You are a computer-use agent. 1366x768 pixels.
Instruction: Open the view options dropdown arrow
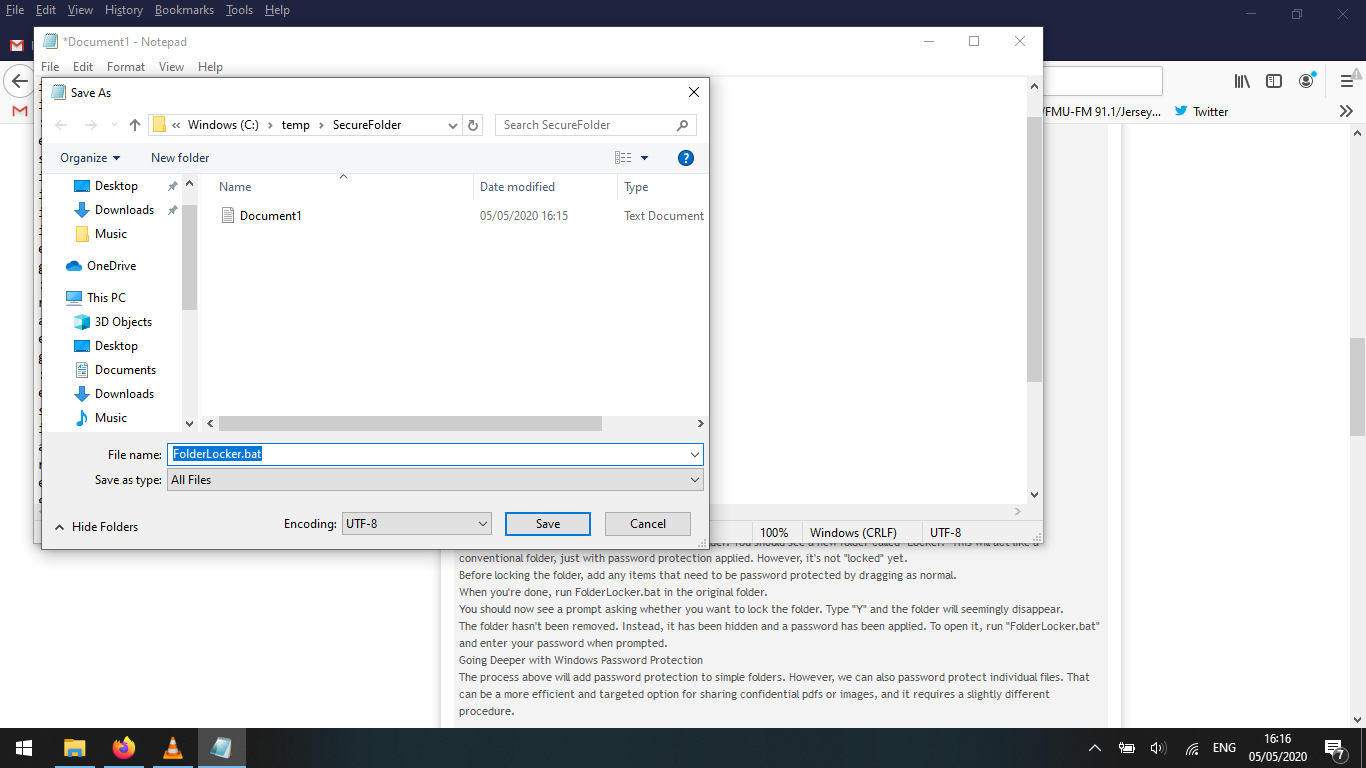pyautogui.click(x=644, y=158)
